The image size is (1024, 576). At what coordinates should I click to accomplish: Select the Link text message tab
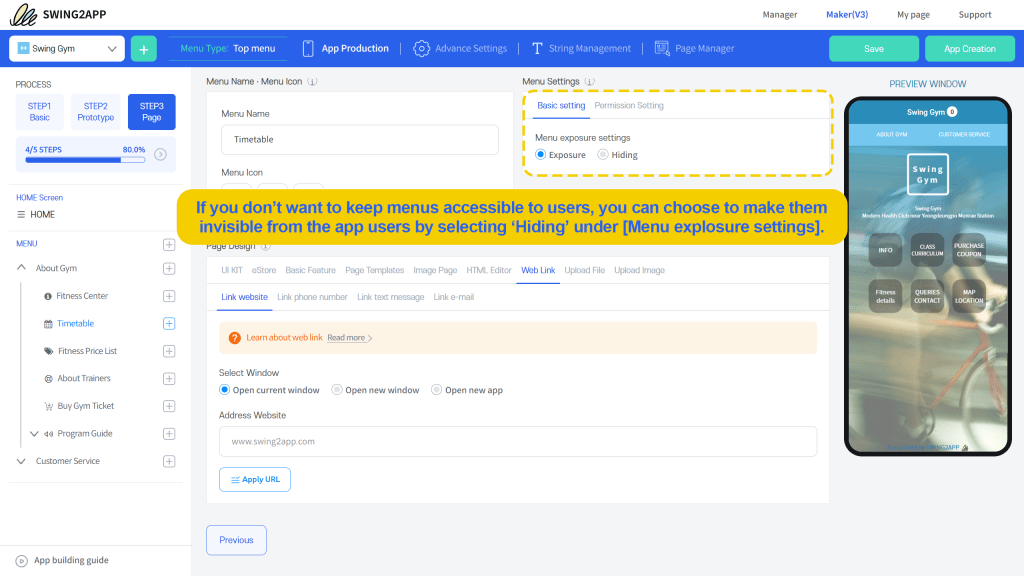click(x=391, y=297)
